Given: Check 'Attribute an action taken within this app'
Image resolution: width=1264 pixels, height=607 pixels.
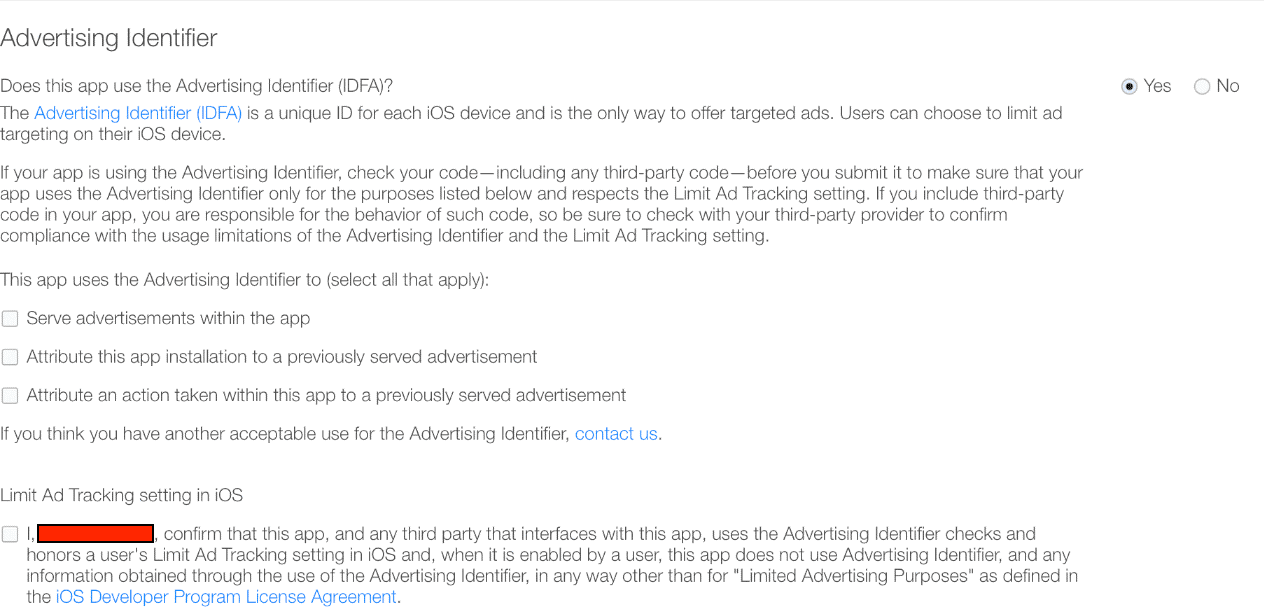Looking at the screenshot, I should [x=10, y=395].
